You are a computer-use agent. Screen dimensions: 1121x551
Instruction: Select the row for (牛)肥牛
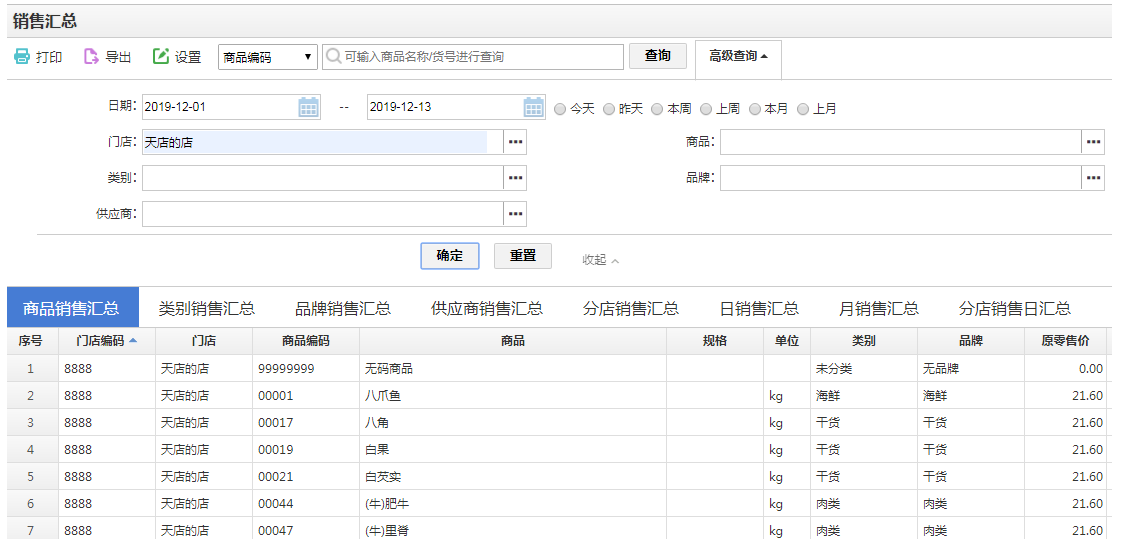[557, 504]
